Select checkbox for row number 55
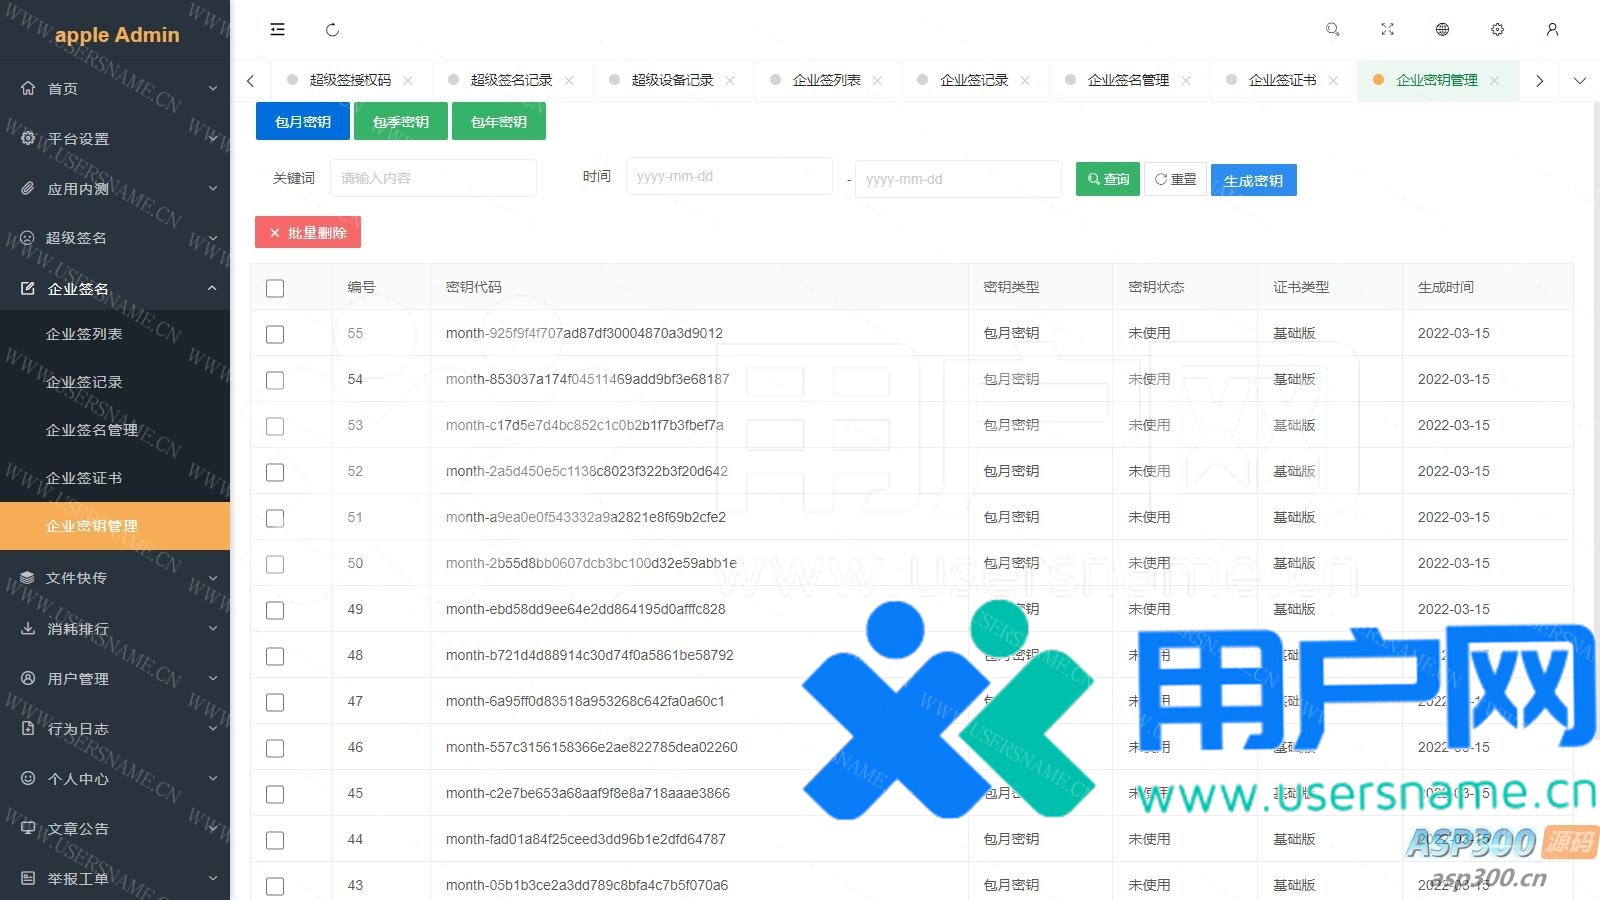 [275, 334]
